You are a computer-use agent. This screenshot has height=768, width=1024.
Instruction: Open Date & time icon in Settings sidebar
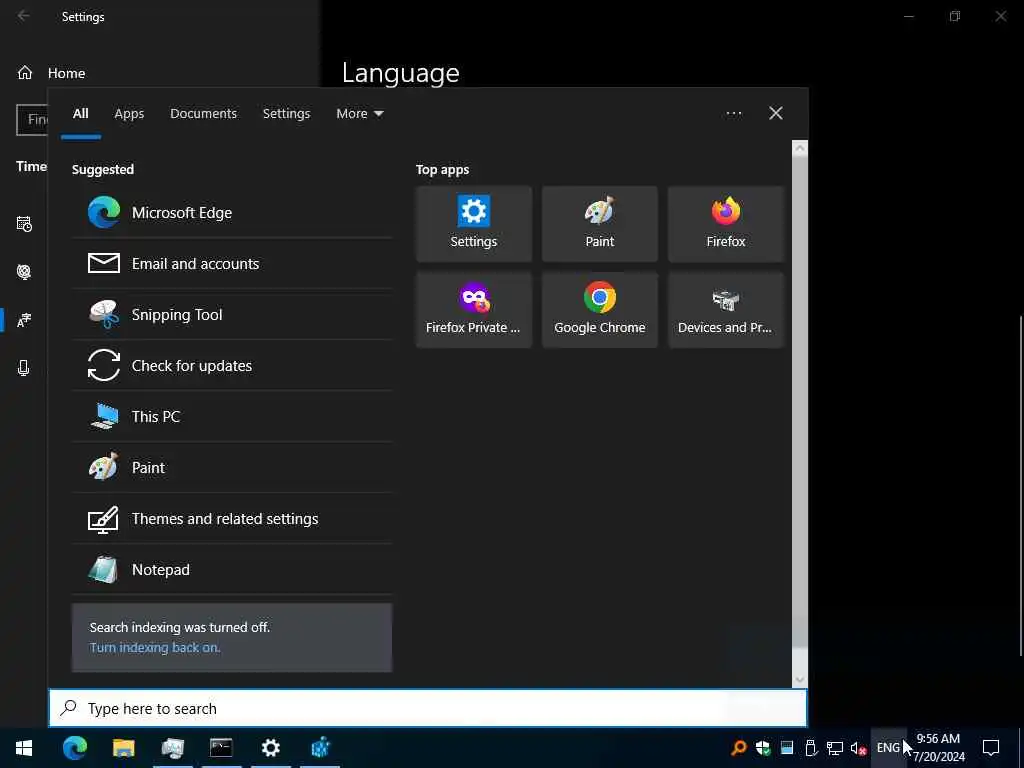24,224
